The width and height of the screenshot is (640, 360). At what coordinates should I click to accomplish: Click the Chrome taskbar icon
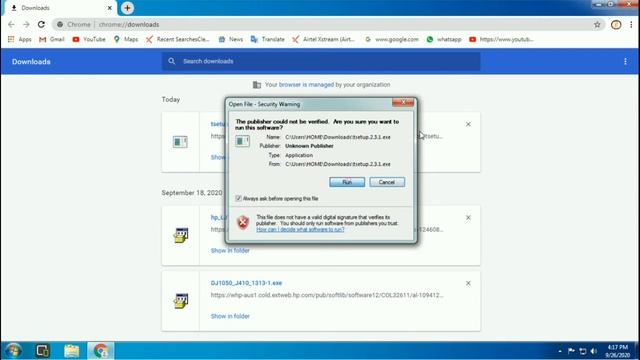101,351
